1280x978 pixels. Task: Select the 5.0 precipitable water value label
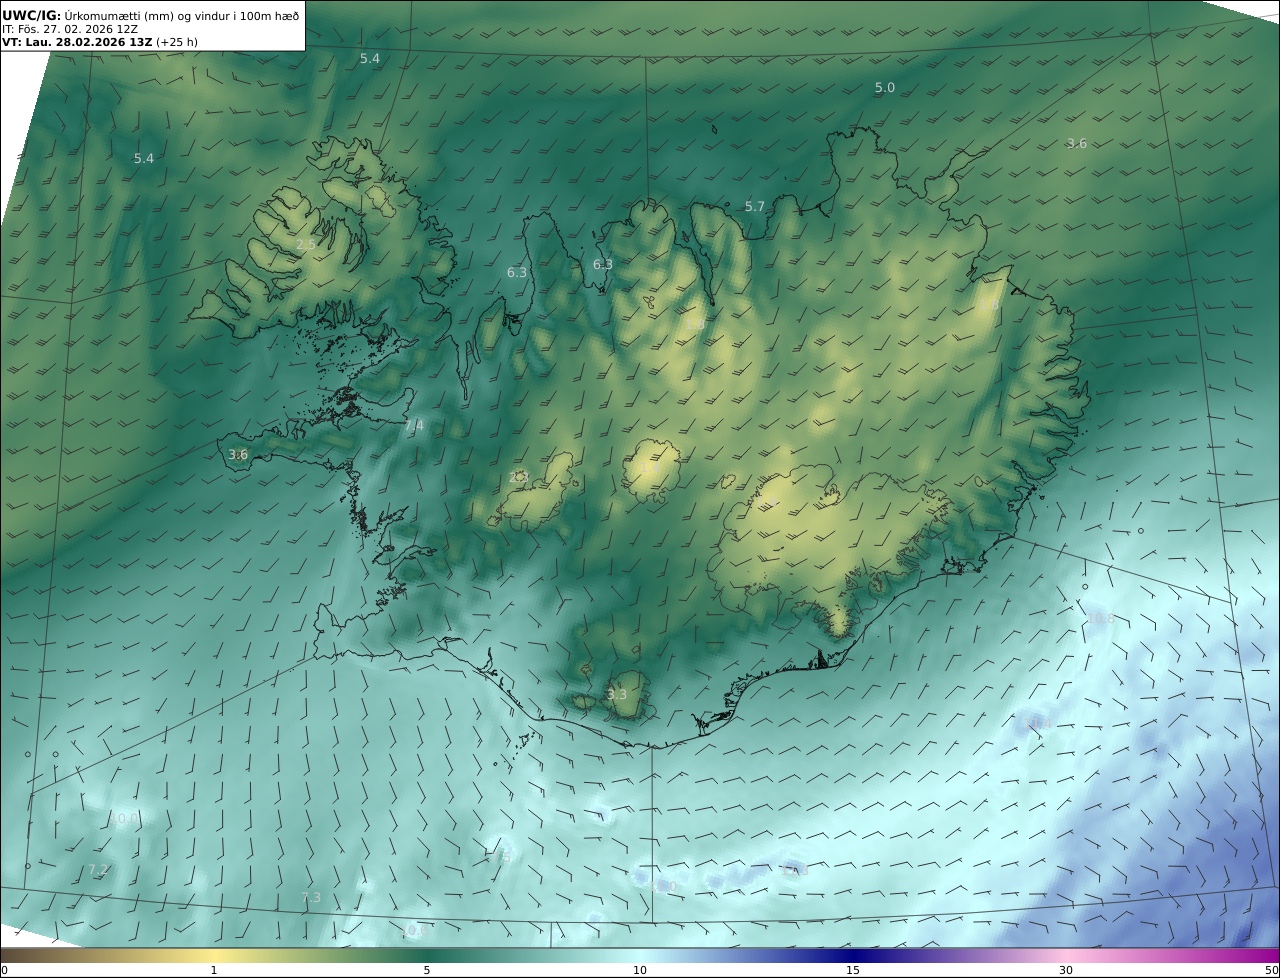(x=885, y=88)
